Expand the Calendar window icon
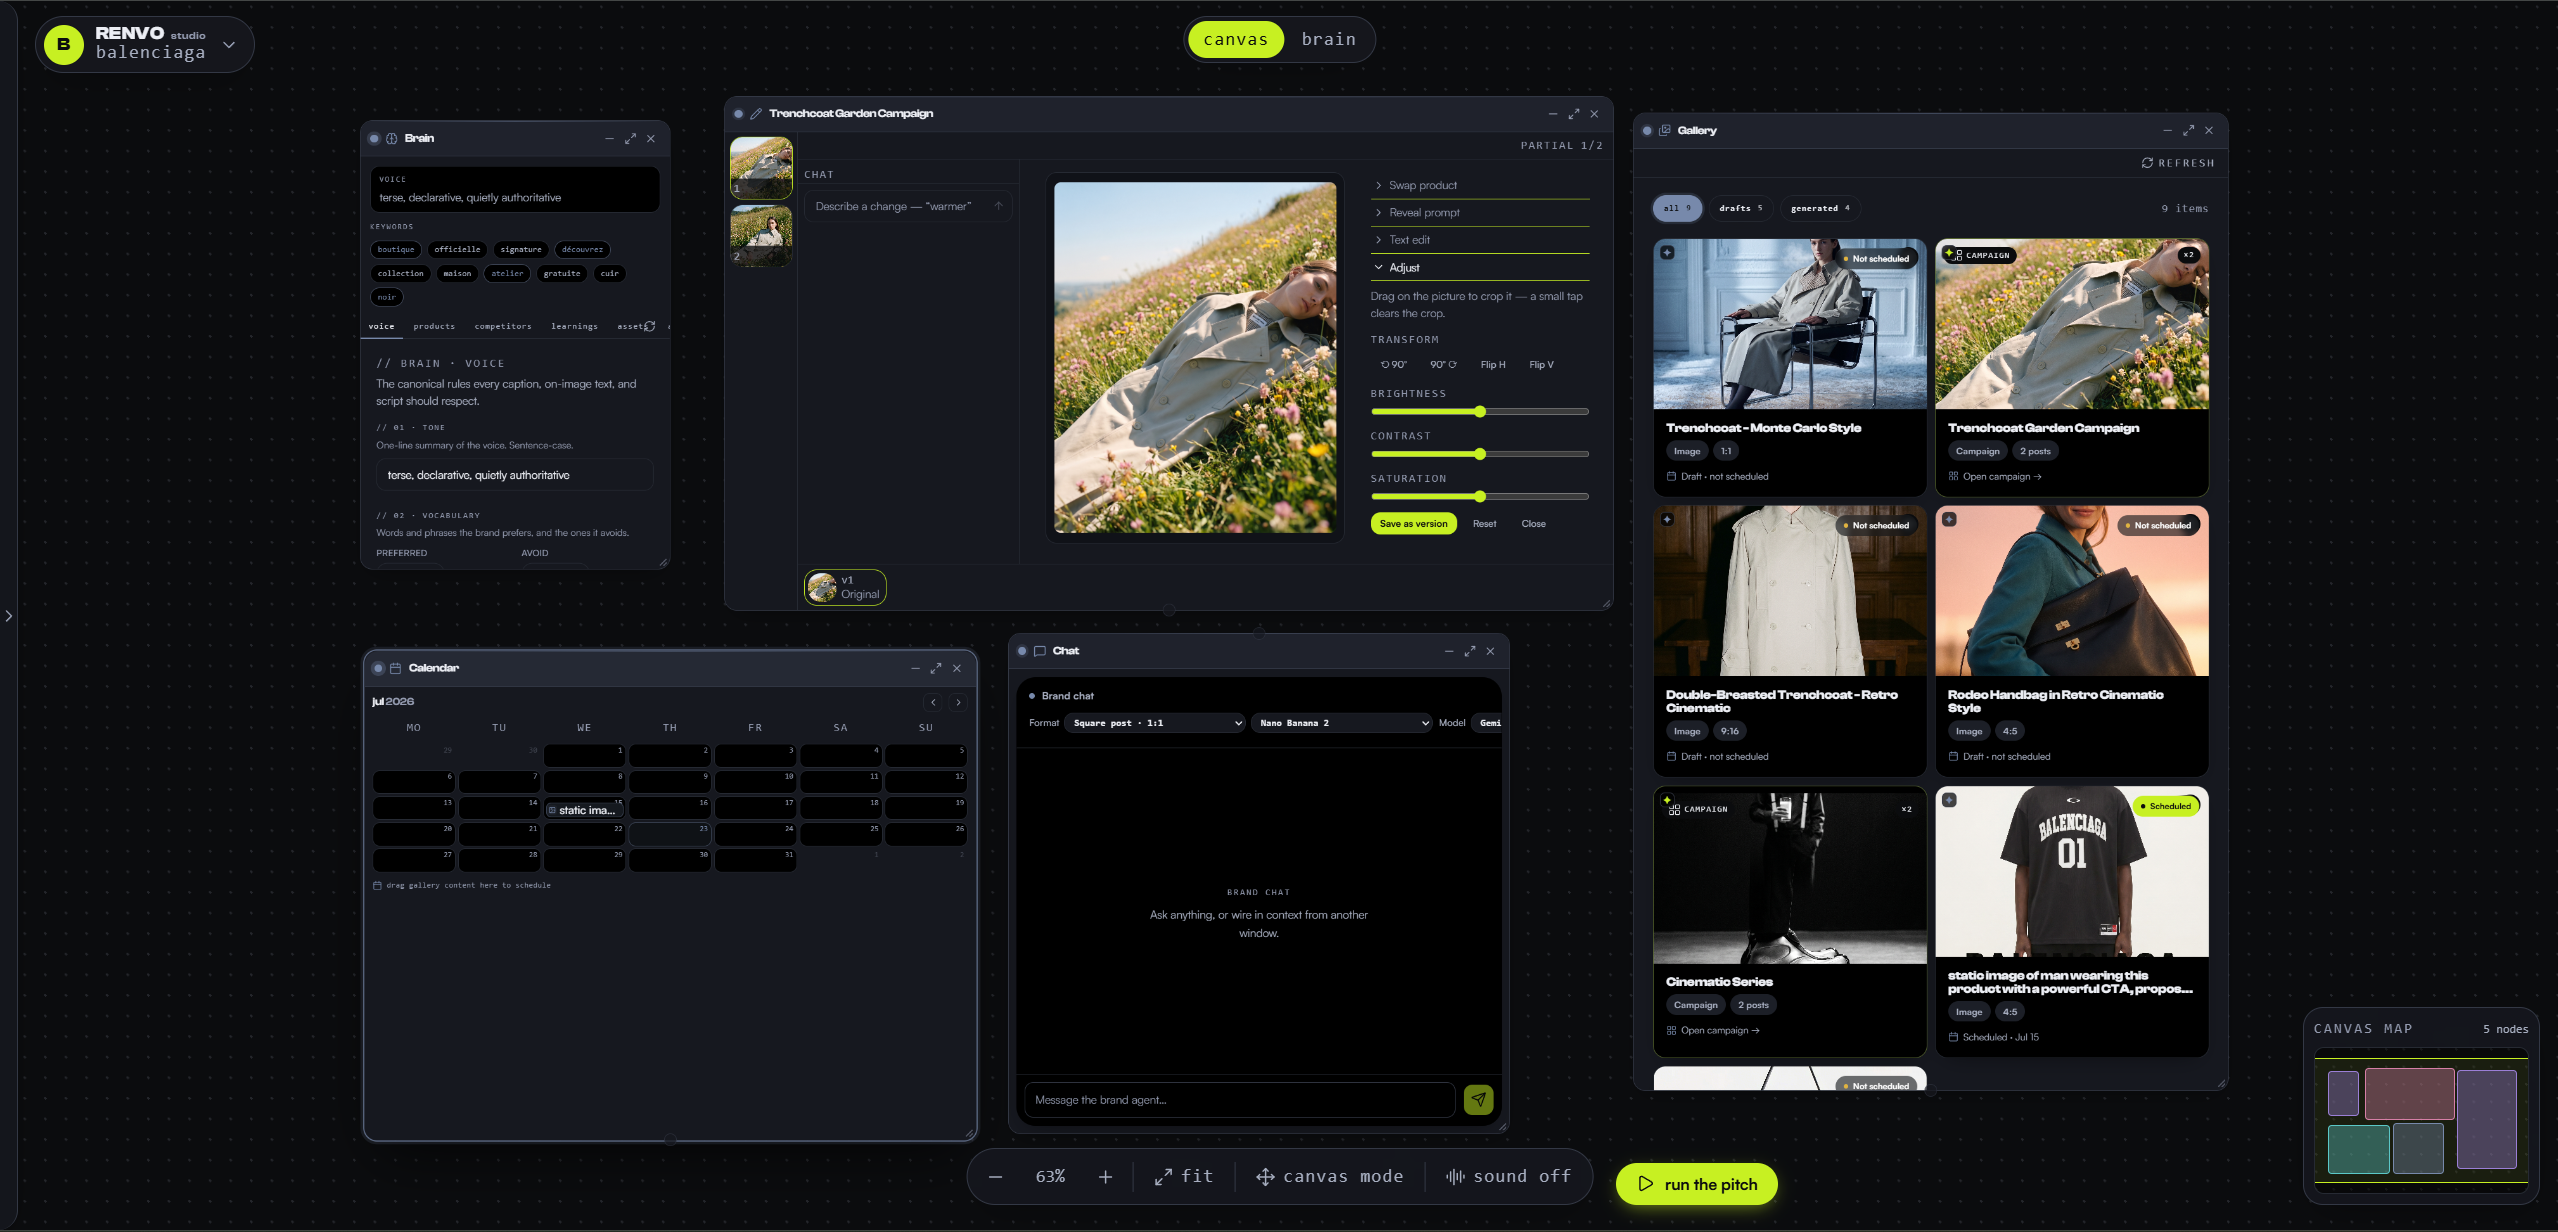Viewport: 2558px width, 1232px height. pos(936,669)
